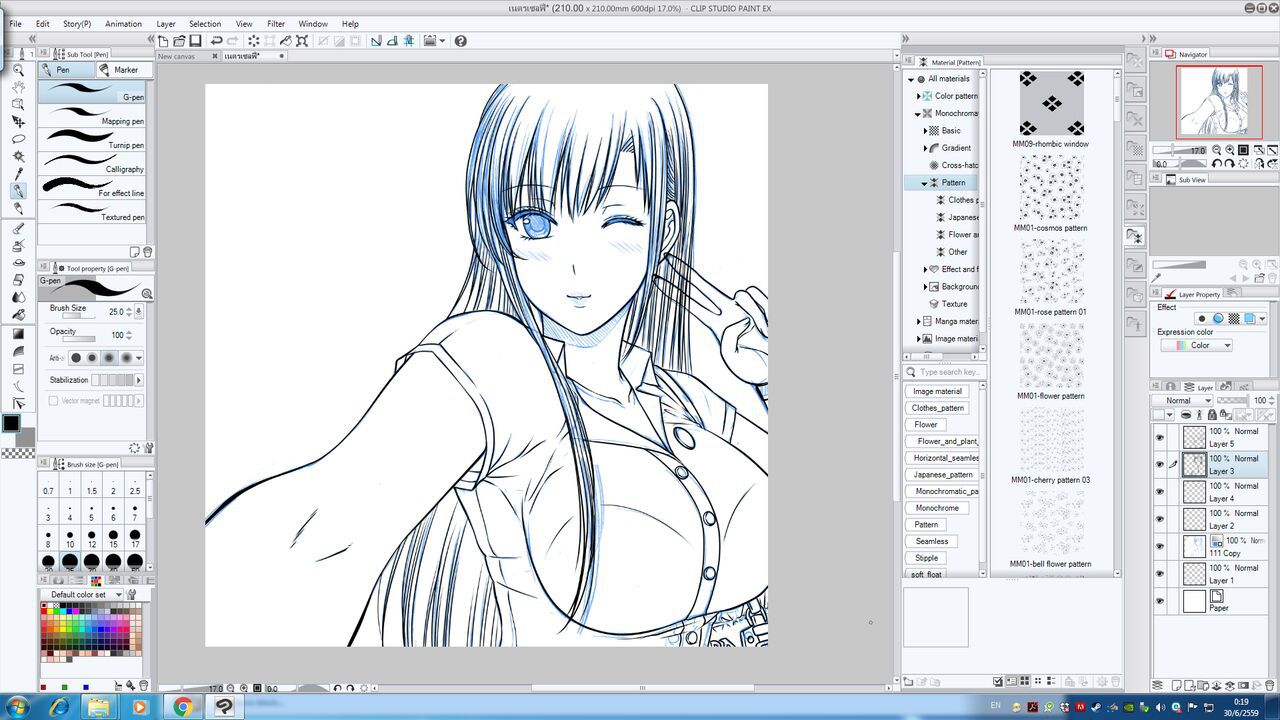1280x720 pixels.
Task: Select the Pencil tool in toolbox
Action: [x=18, y=207]
